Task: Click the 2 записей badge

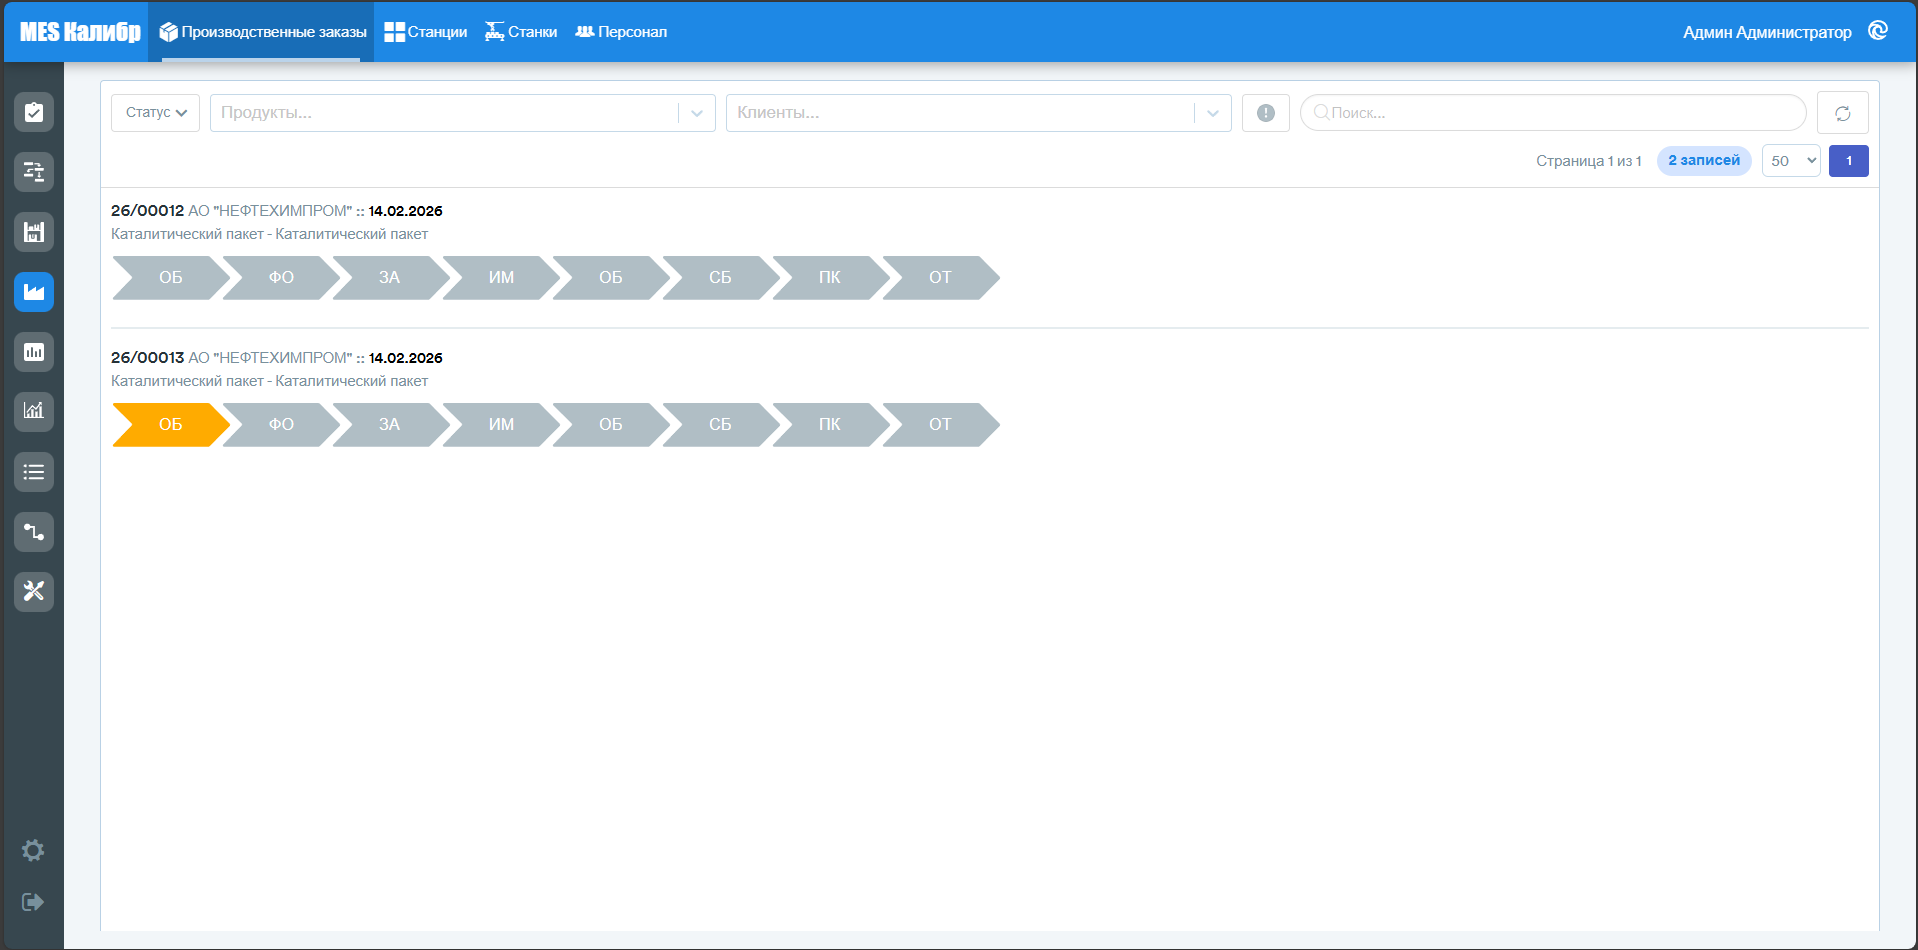Action: tap(1704, 161)
